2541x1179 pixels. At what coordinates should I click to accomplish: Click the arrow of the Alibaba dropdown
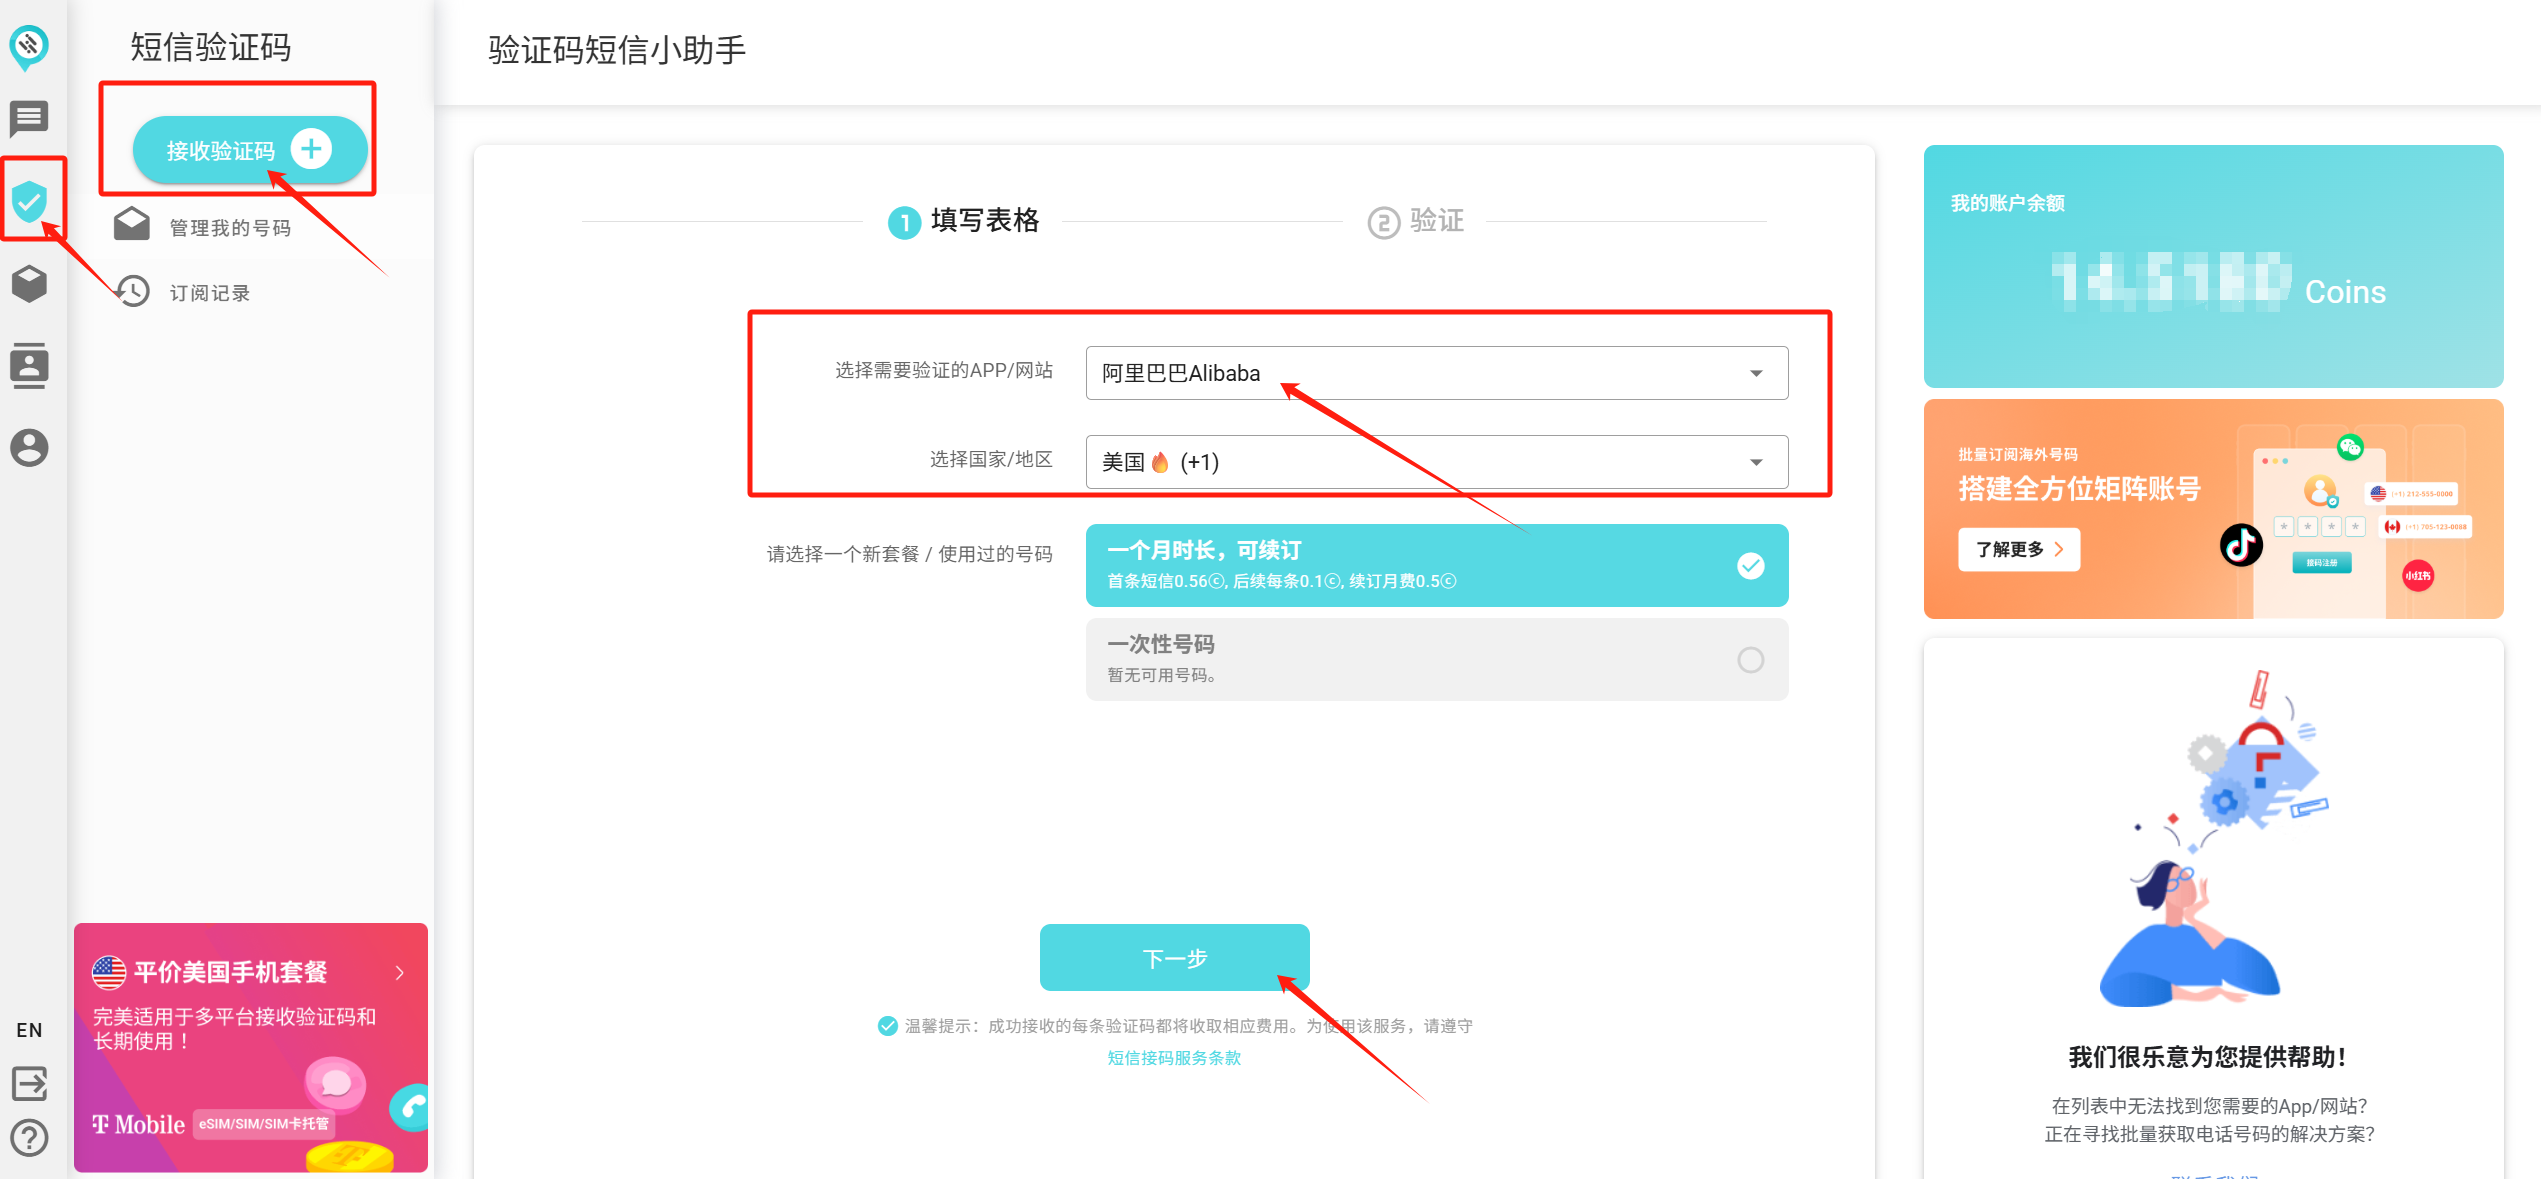click(1756, 374)
